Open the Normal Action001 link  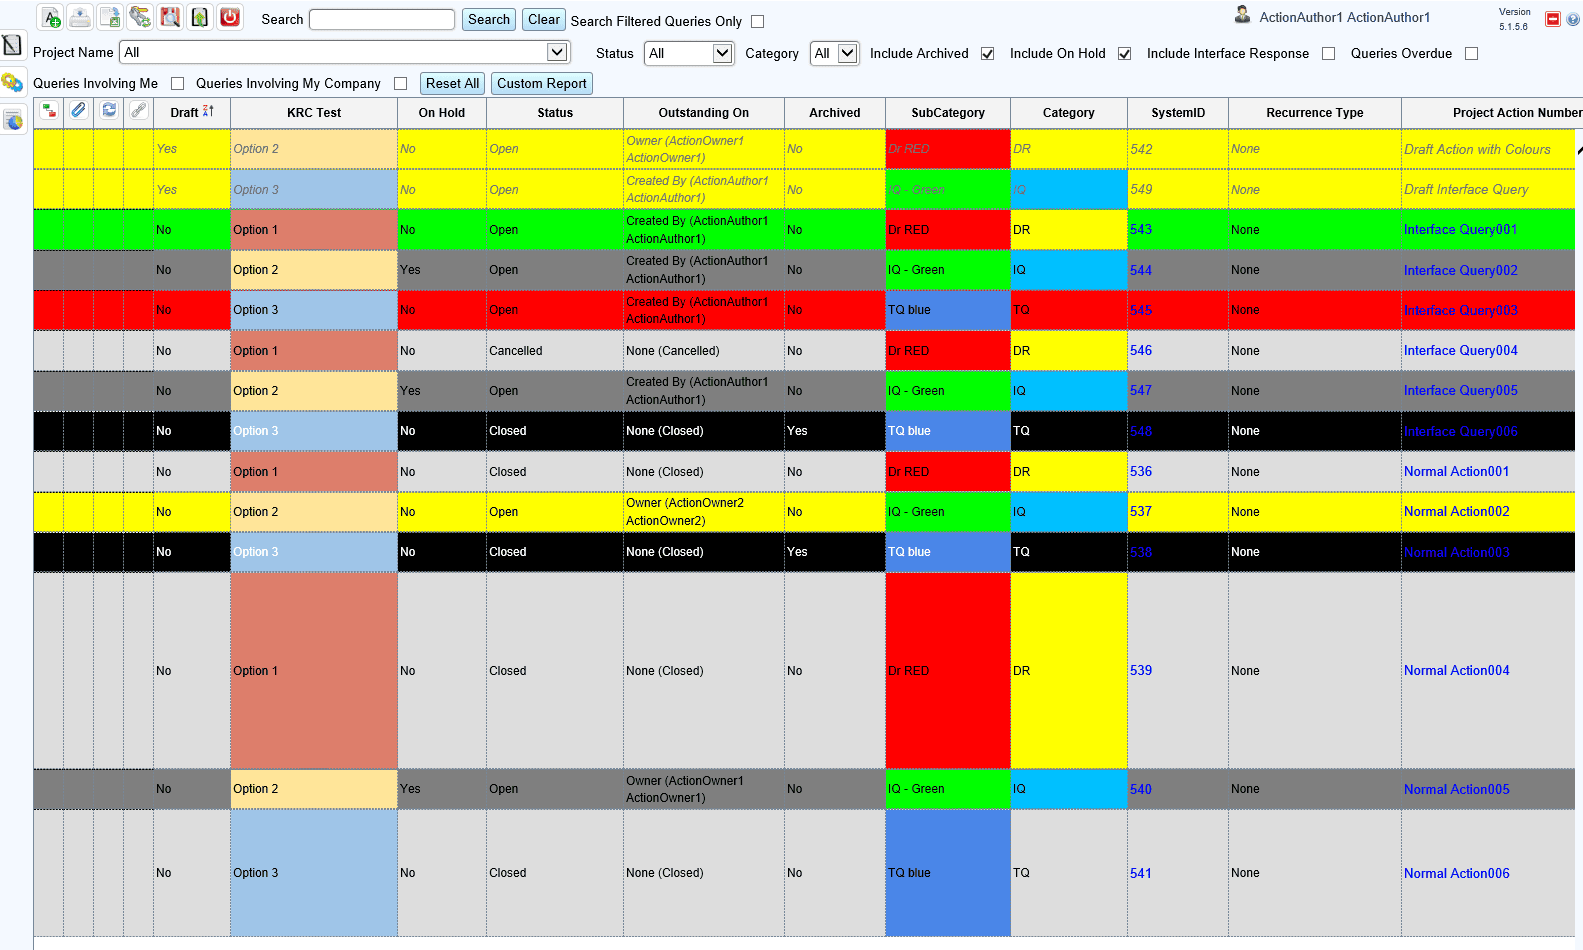coord(1457,472)
